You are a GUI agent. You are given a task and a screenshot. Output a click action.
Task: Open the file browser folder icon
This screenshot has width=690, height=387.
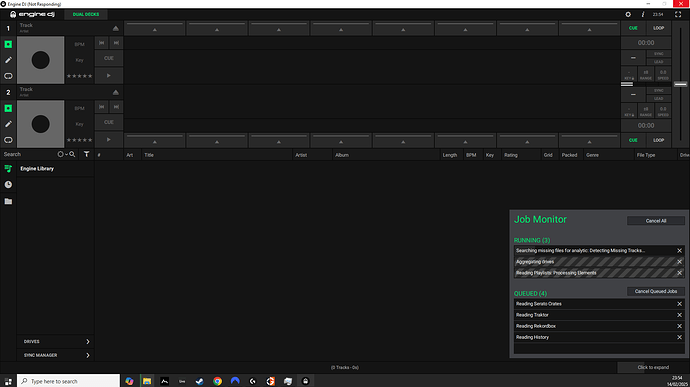8,201
